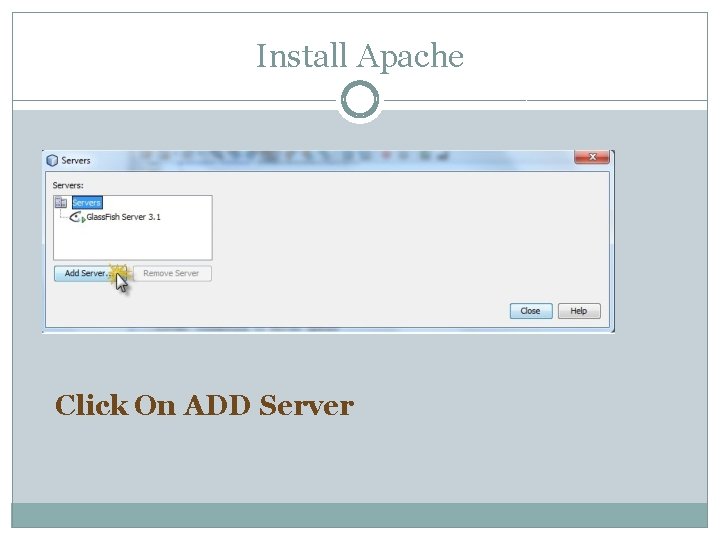The width and height of the screenshot is (720, 540).
Task: Click the 'Servers:' label text
Action: [x=68, y=186]
